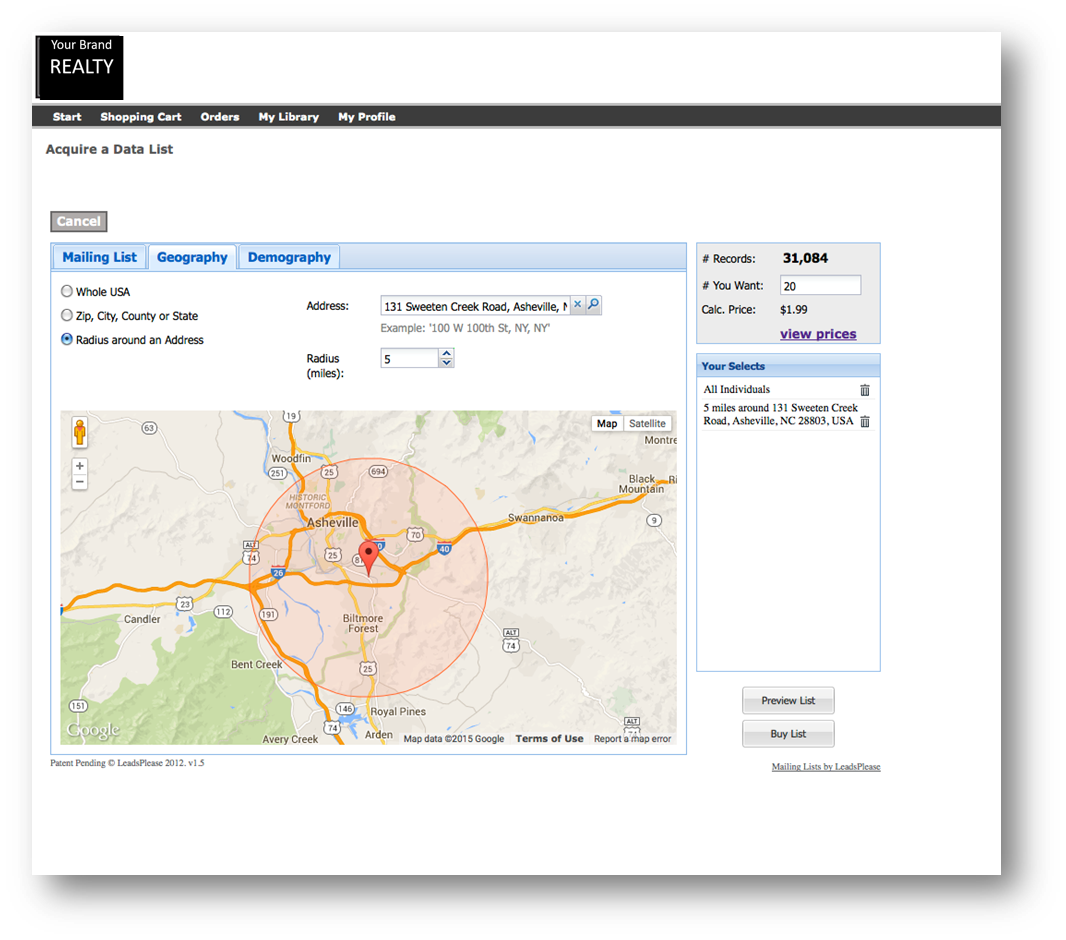Click the 31,084 records count
Image resolution: width=1066 pixels, height=940 pixels.
click(805, 258)
